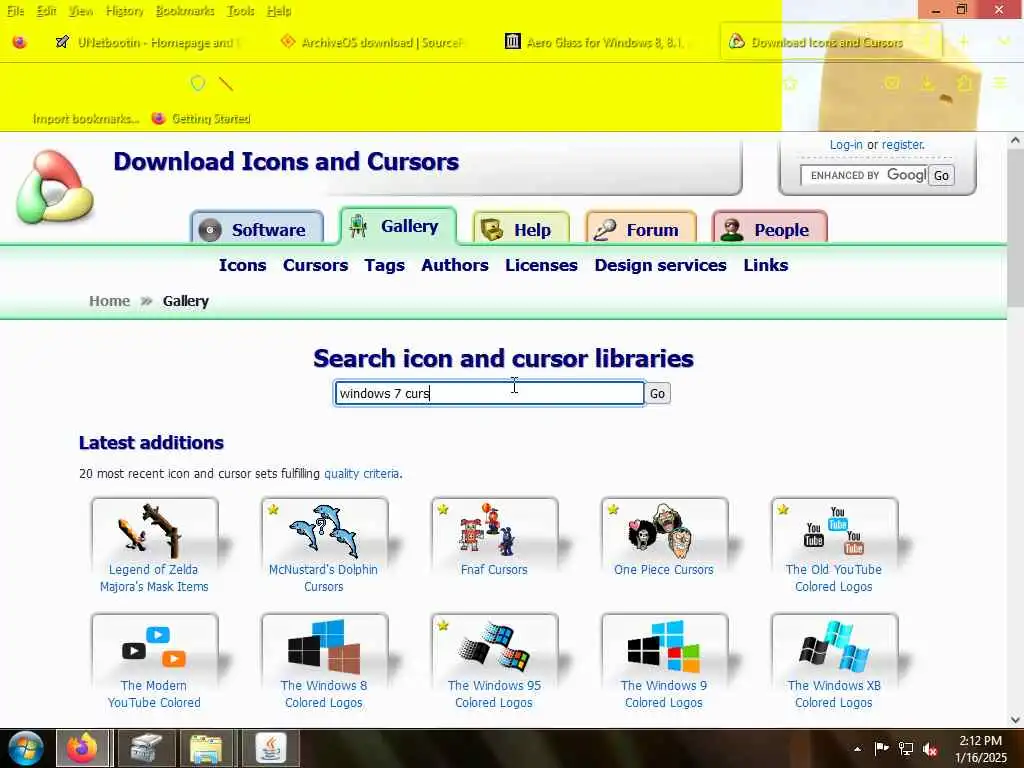Click the Windows XB Colored Logos thumbnail
This screenshot has height=768, width=1024.
pos(834,647)
